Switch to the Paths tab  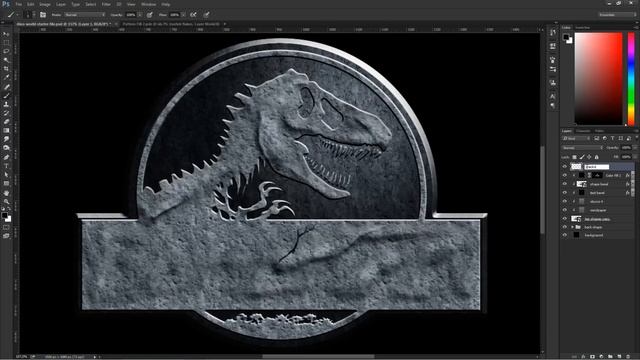coord(599,131)
